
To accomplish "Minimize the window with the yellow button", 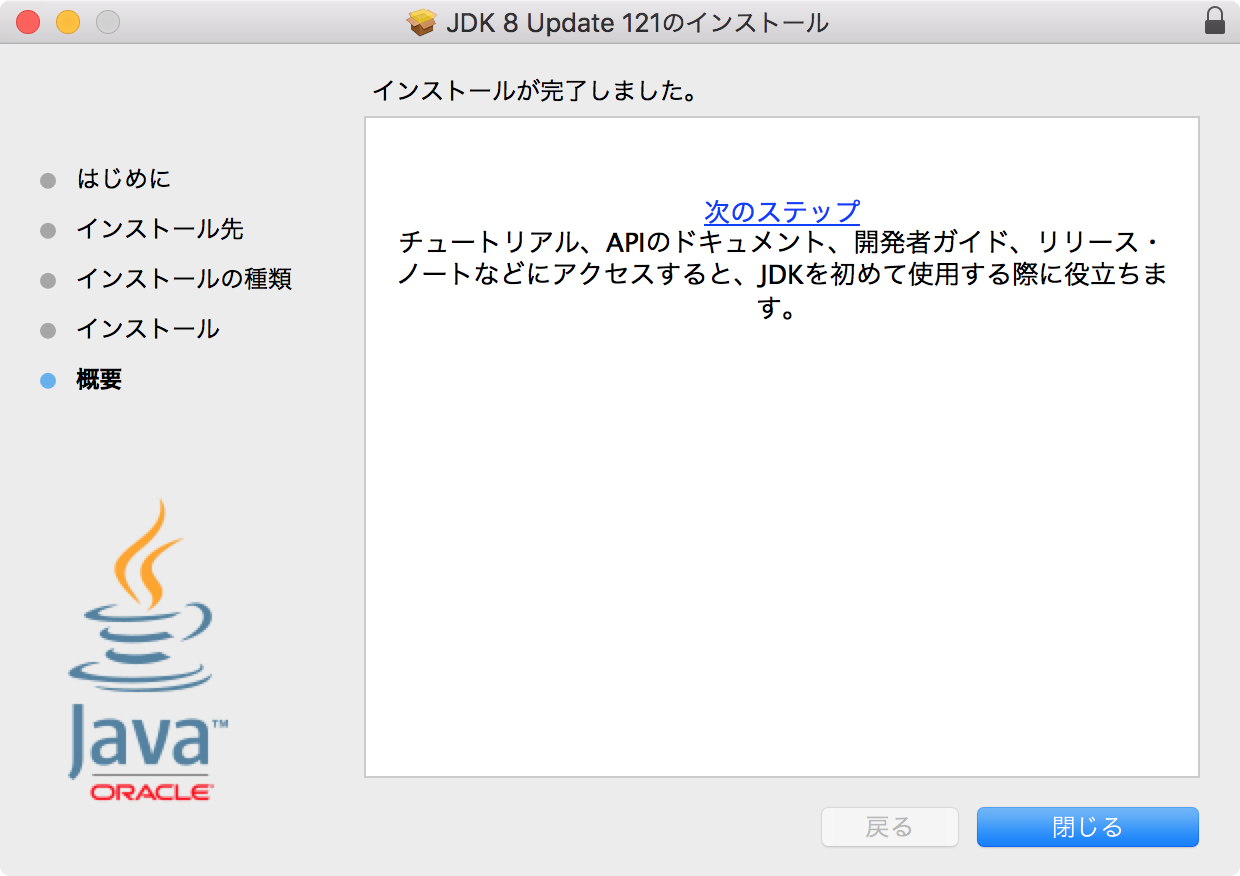I will pyautogui.click(x=68, y=21).
